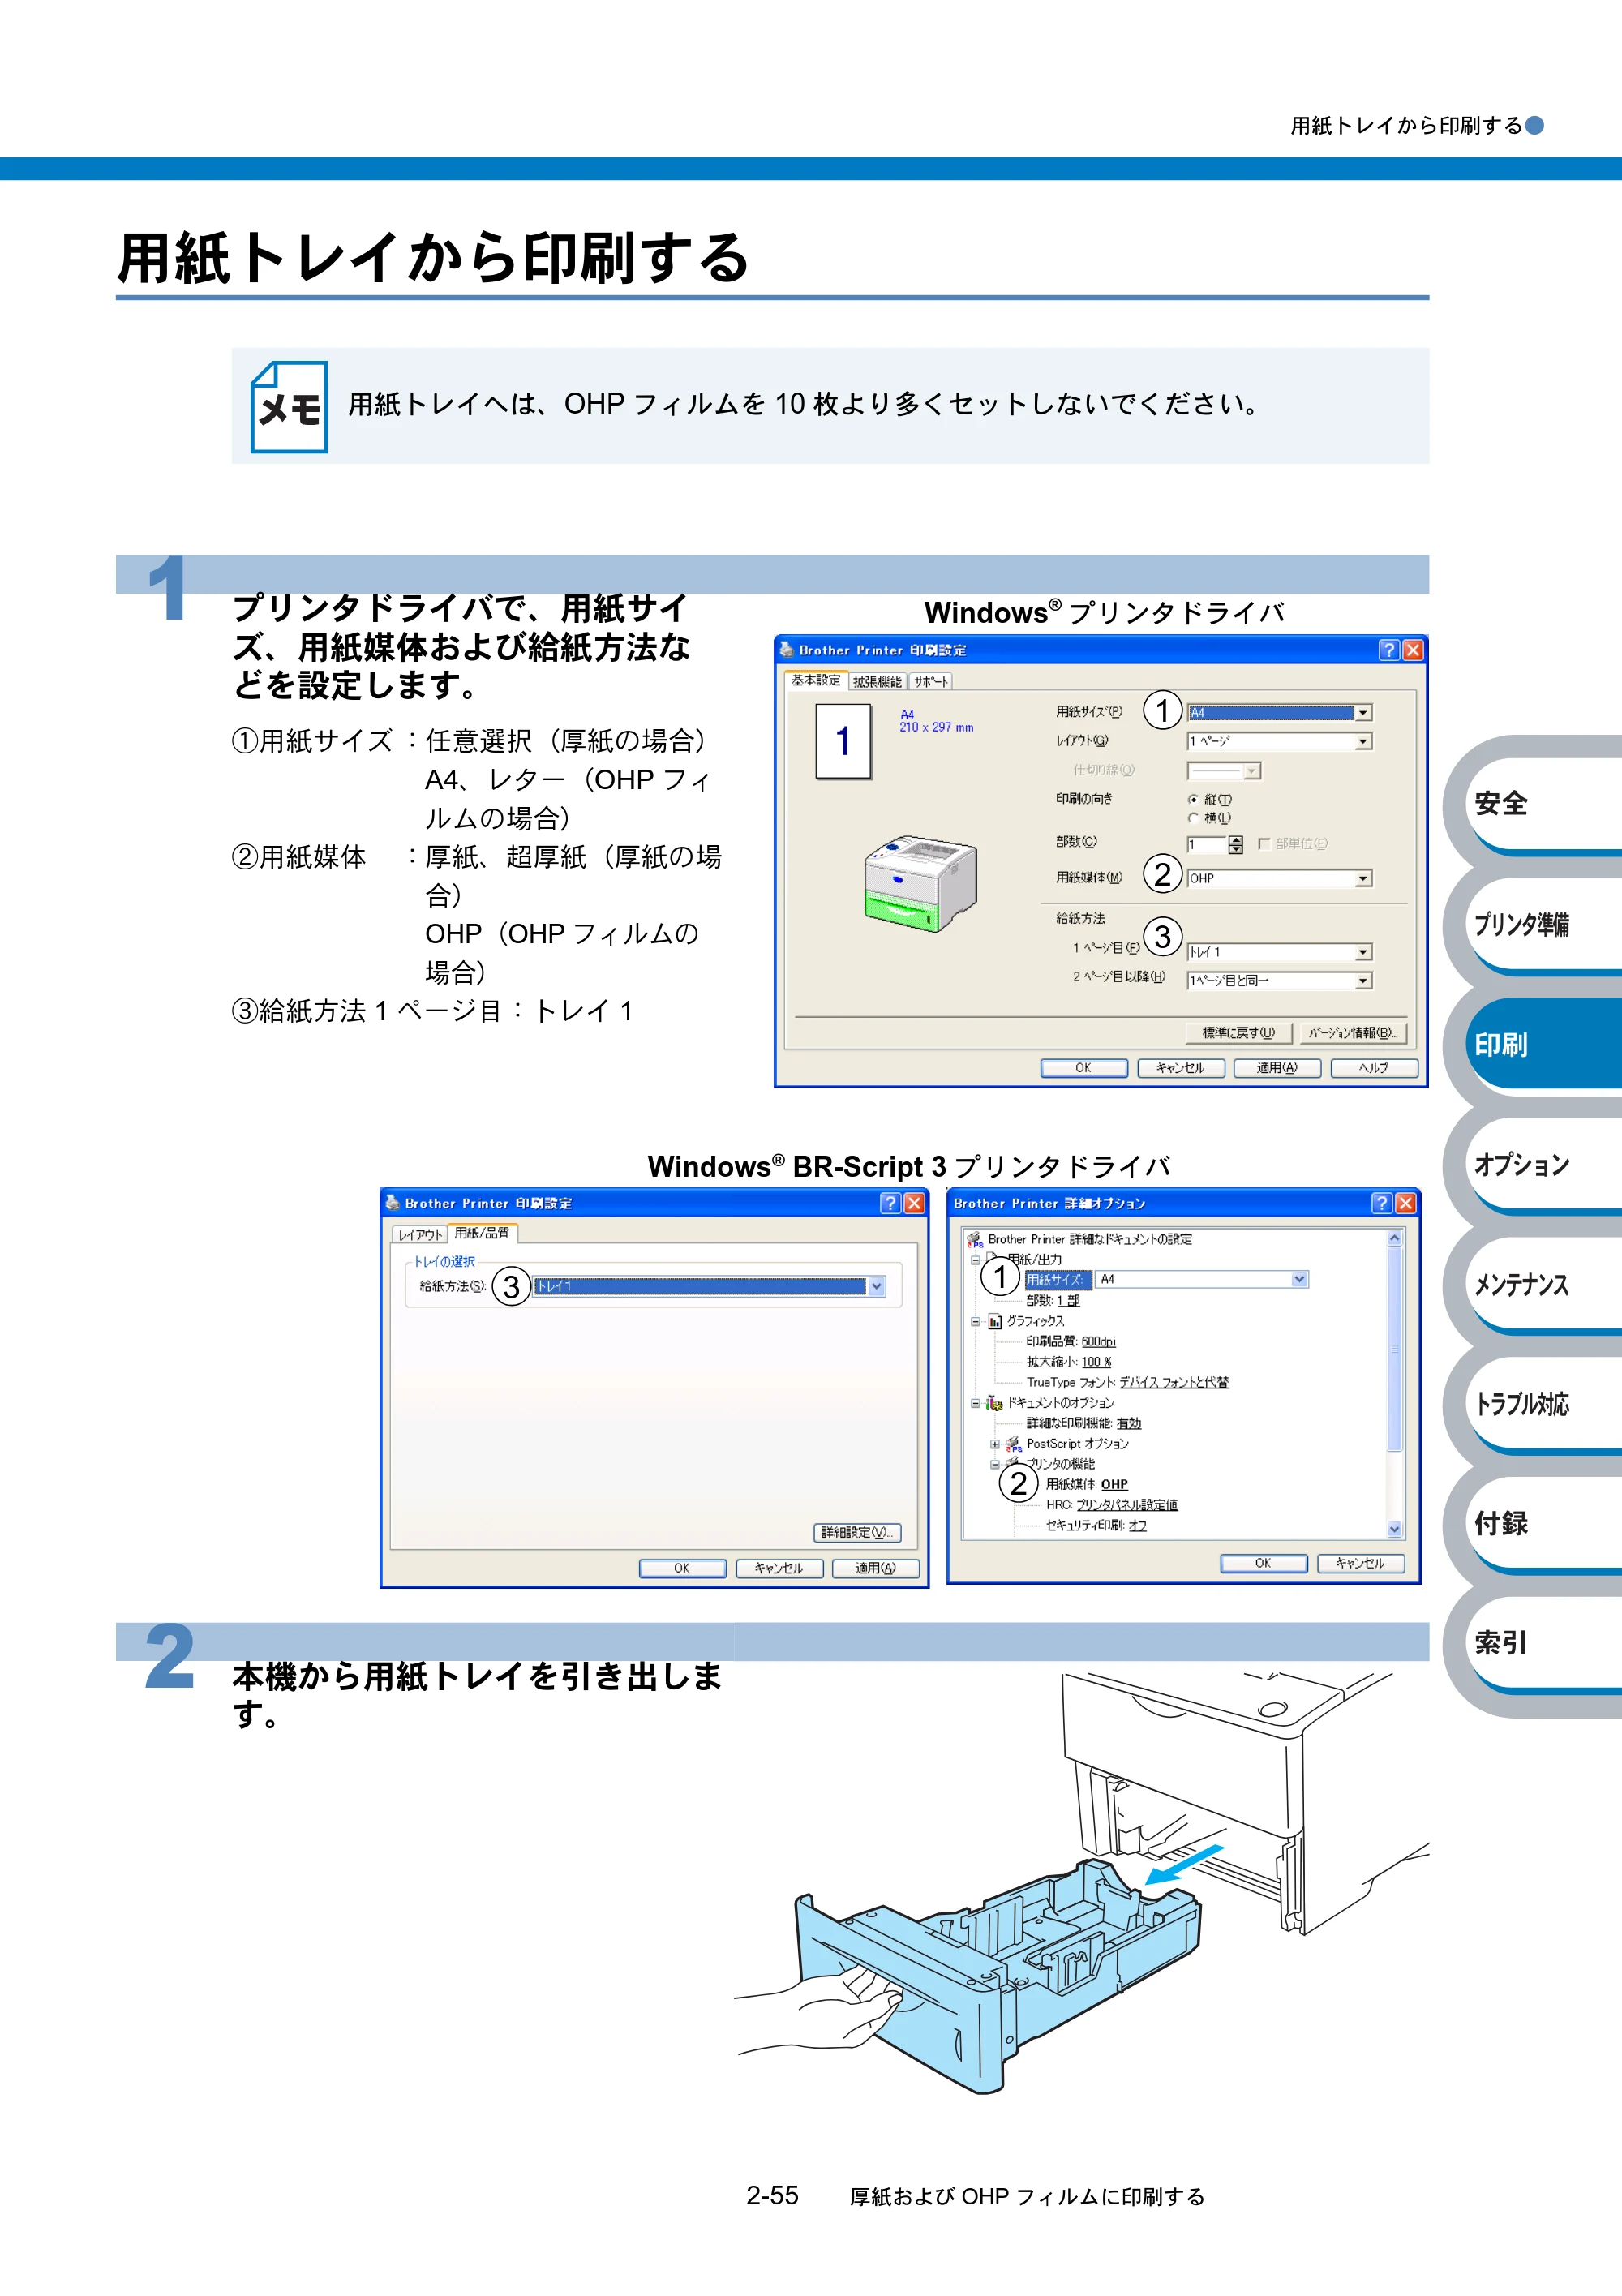Screen dimensions: 1622x2296
Task: Switch to the 拡張機能 tab
Action: click(x=877, y=682)
